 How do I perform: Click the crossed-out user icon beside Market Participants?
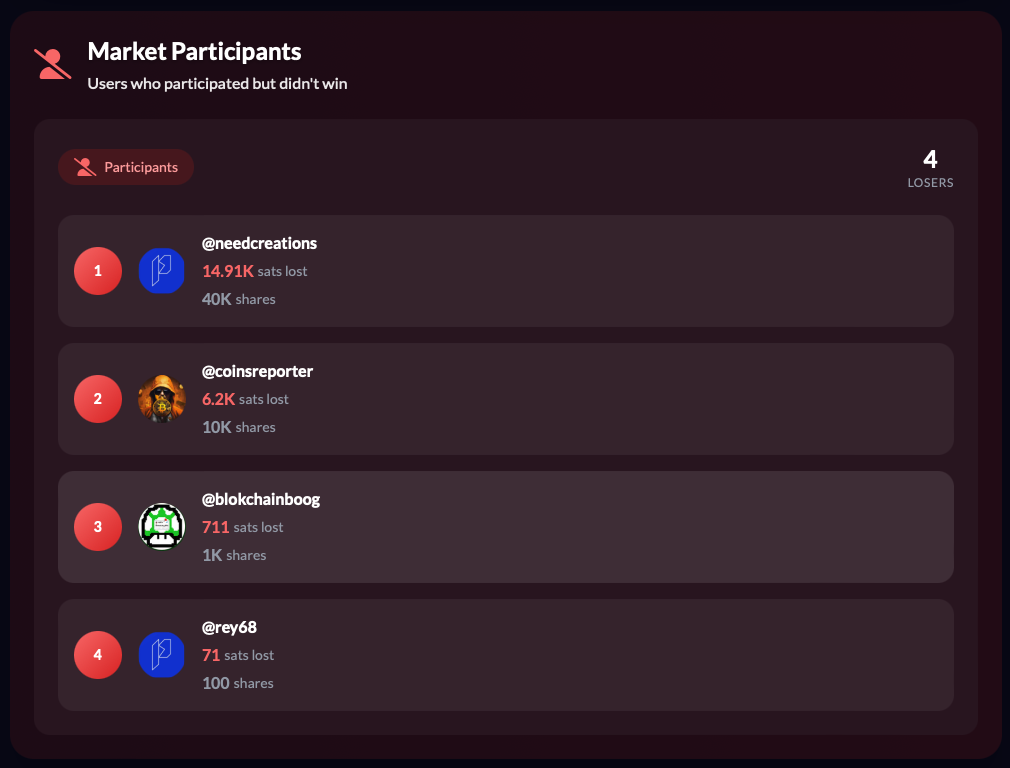(x=52, y=64)
